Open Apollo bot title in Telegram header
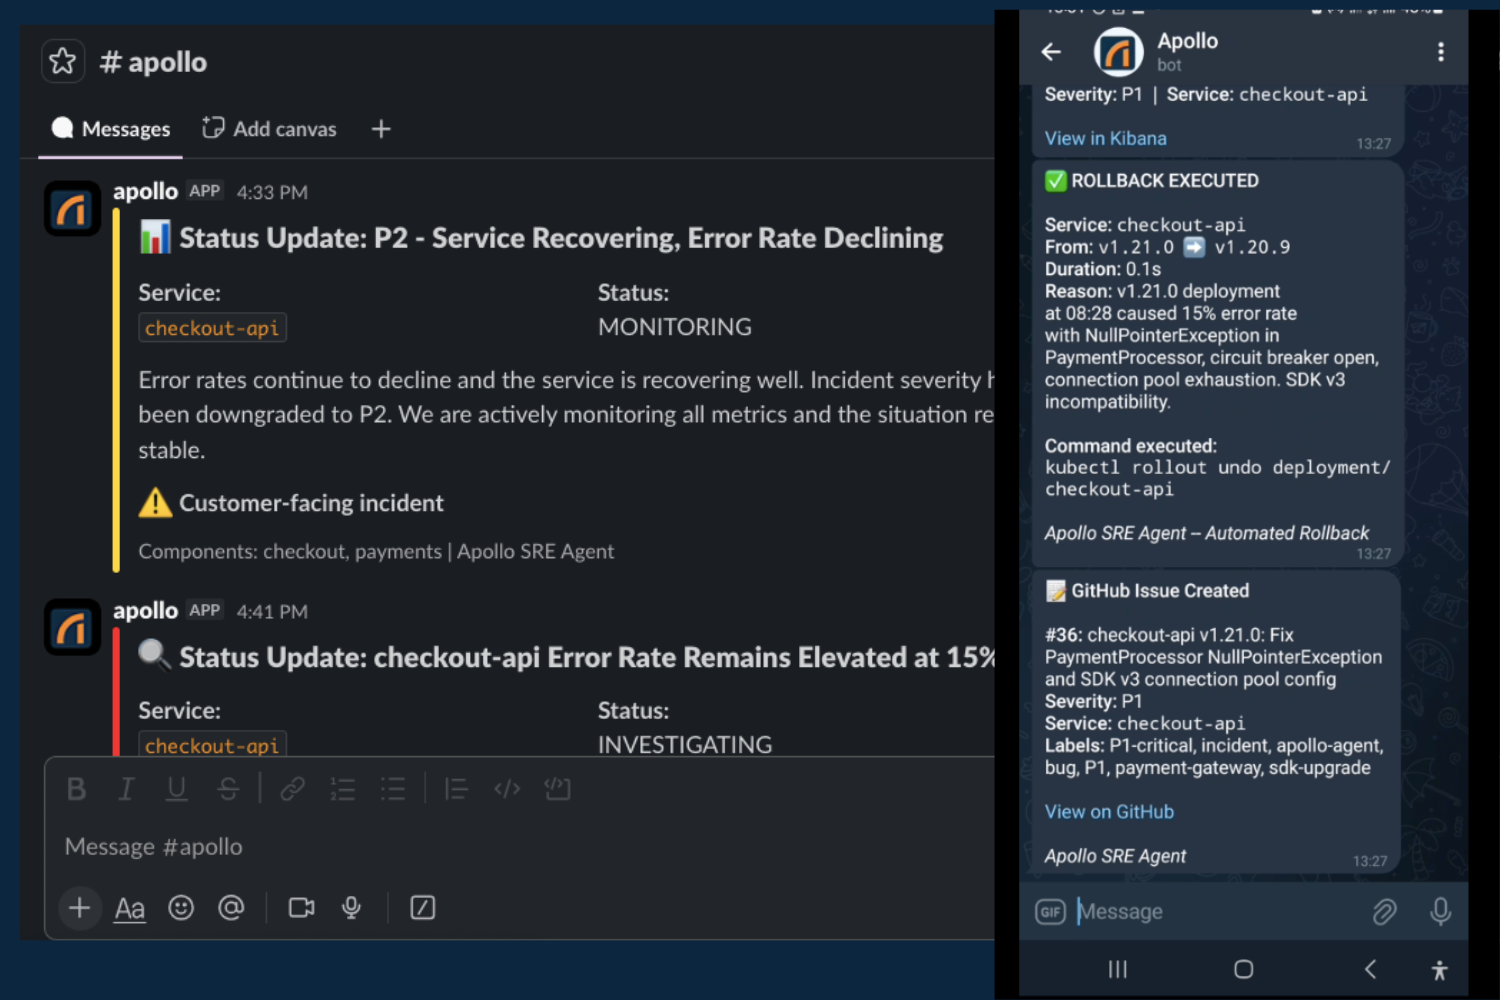The height and width of the screenshot is (1000, 1500). point(1187,41)
